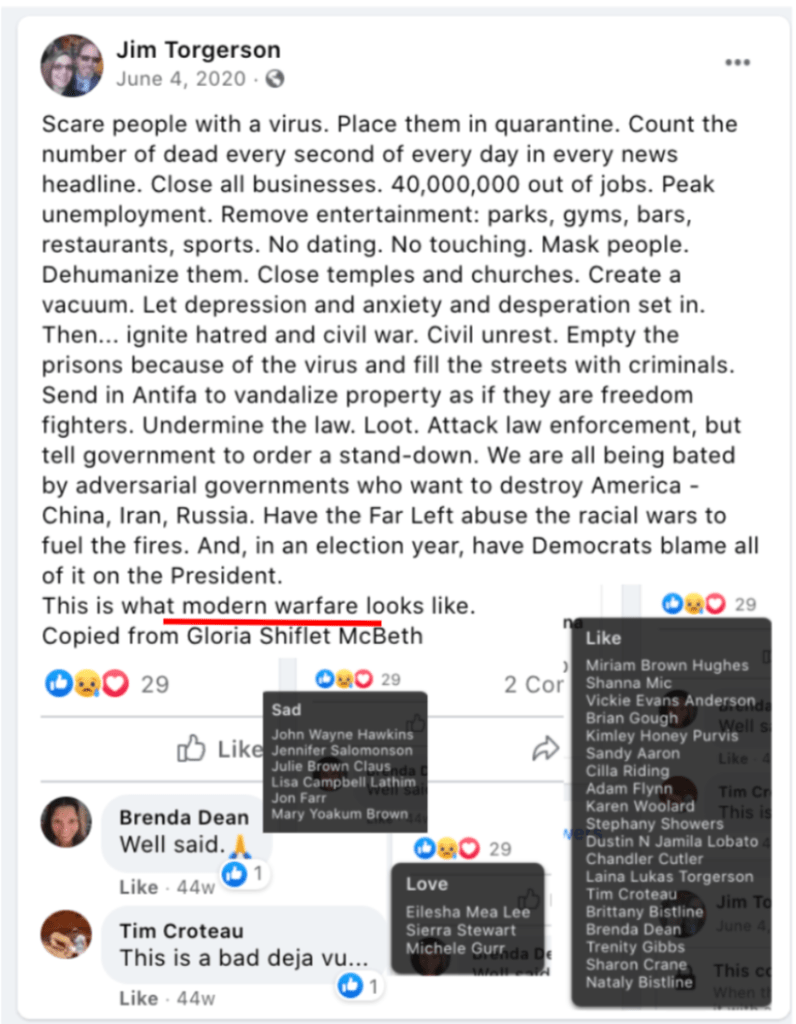The height and width of the screenshot is (1024, 796).
Task: Click the June 4, 2020 timestamp
Action: point(181,79)
